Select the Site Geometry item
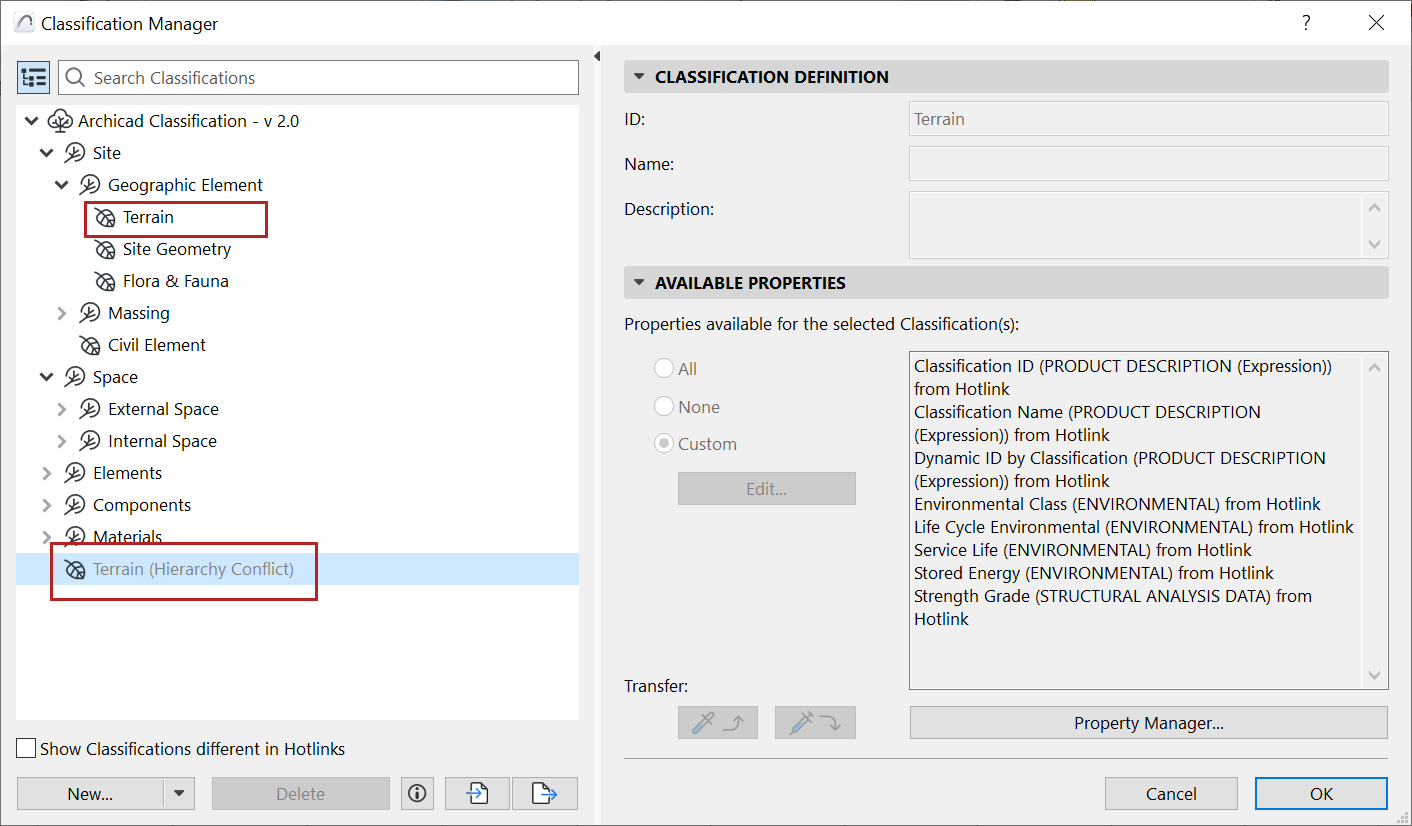Viewport: 1412px width, 826px height. click(x=177, y=249)
